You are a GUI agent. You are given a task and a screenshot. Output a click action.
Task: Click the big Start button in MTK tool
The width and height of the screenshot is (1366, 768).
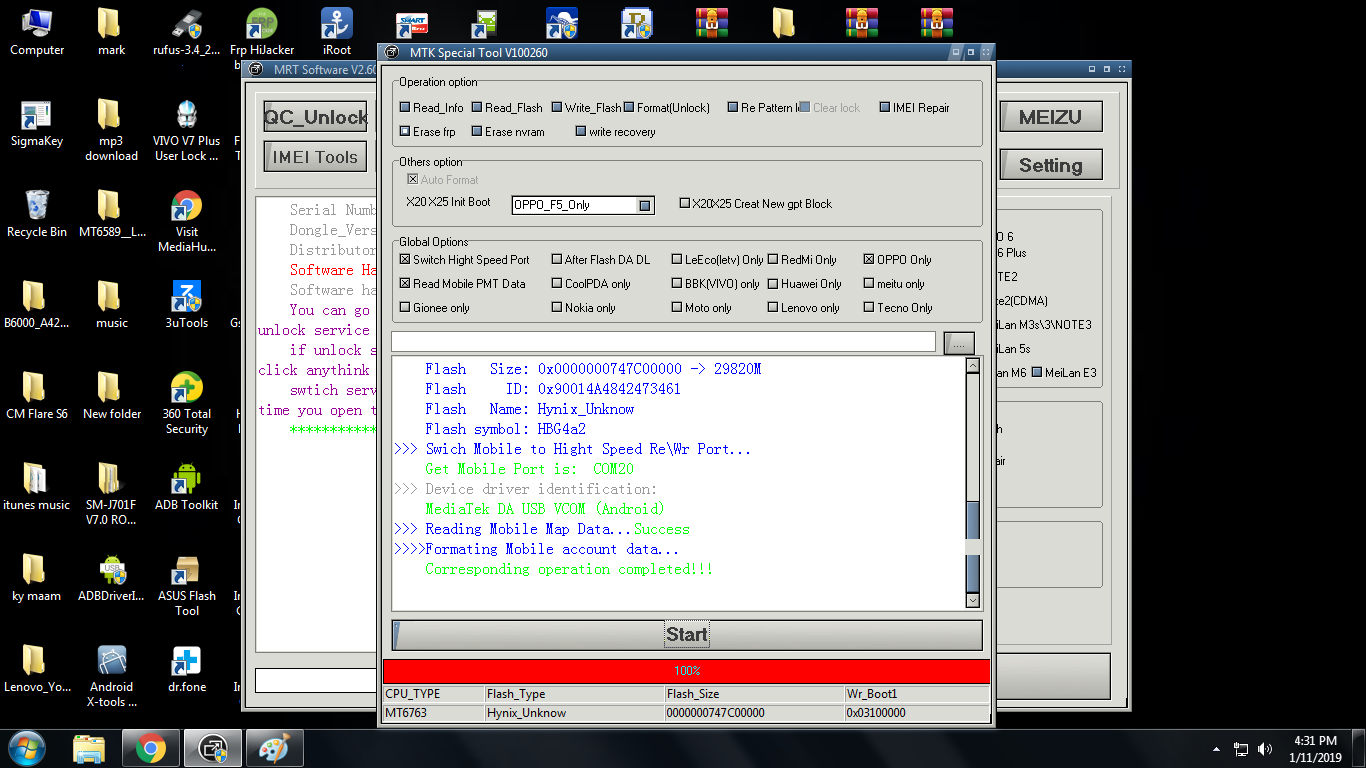687,635
